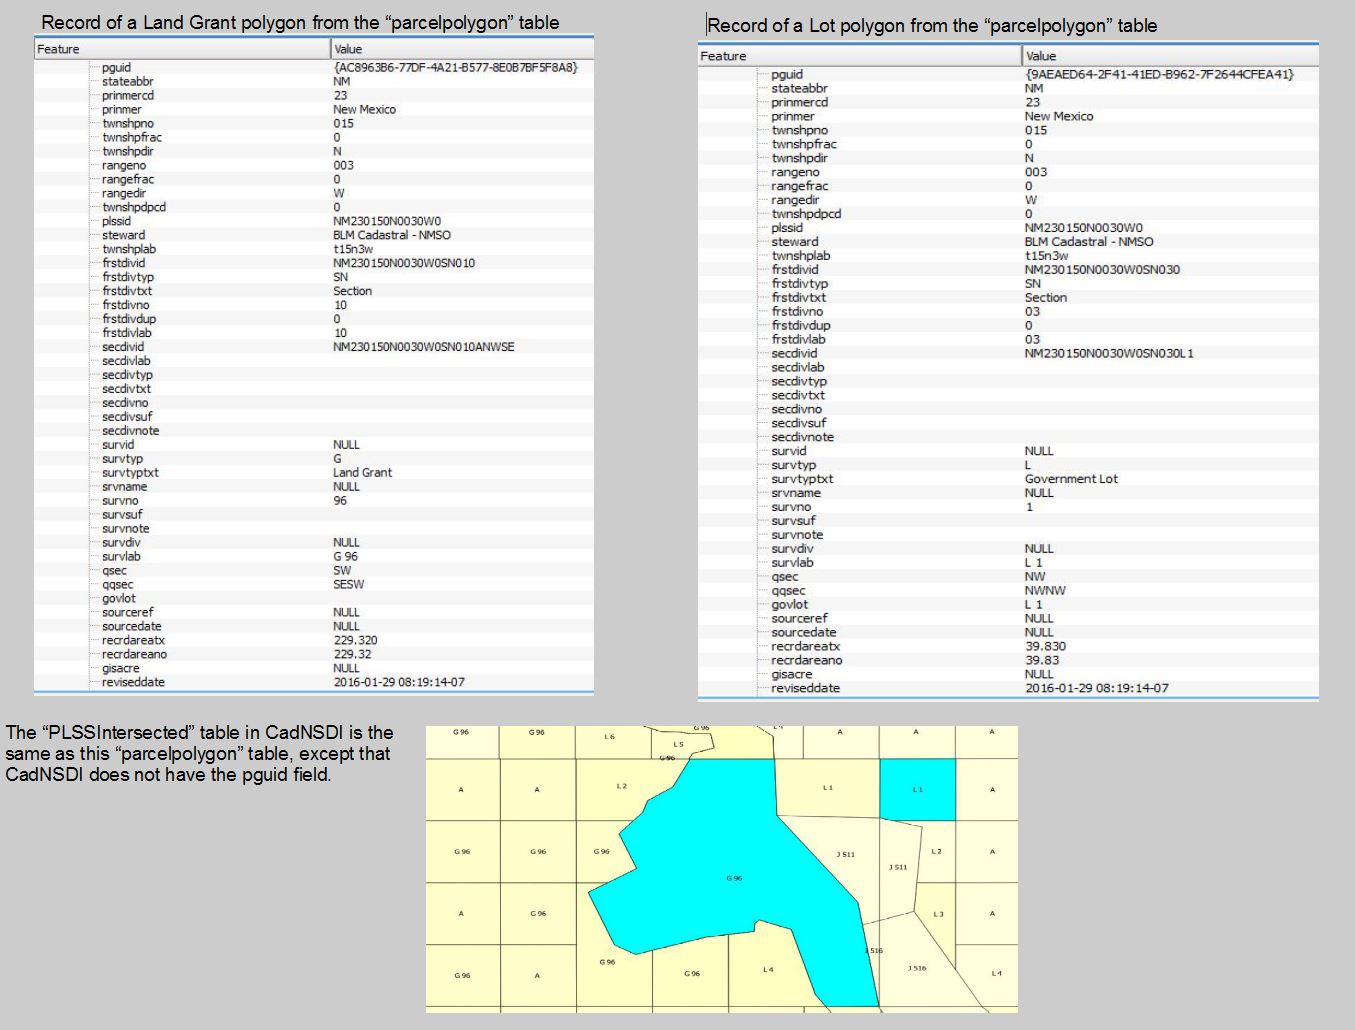The height and width of the screenshot is (1030, 1355).
Task: Select recrdareatx value 39.830
Action: (1045, 646)
